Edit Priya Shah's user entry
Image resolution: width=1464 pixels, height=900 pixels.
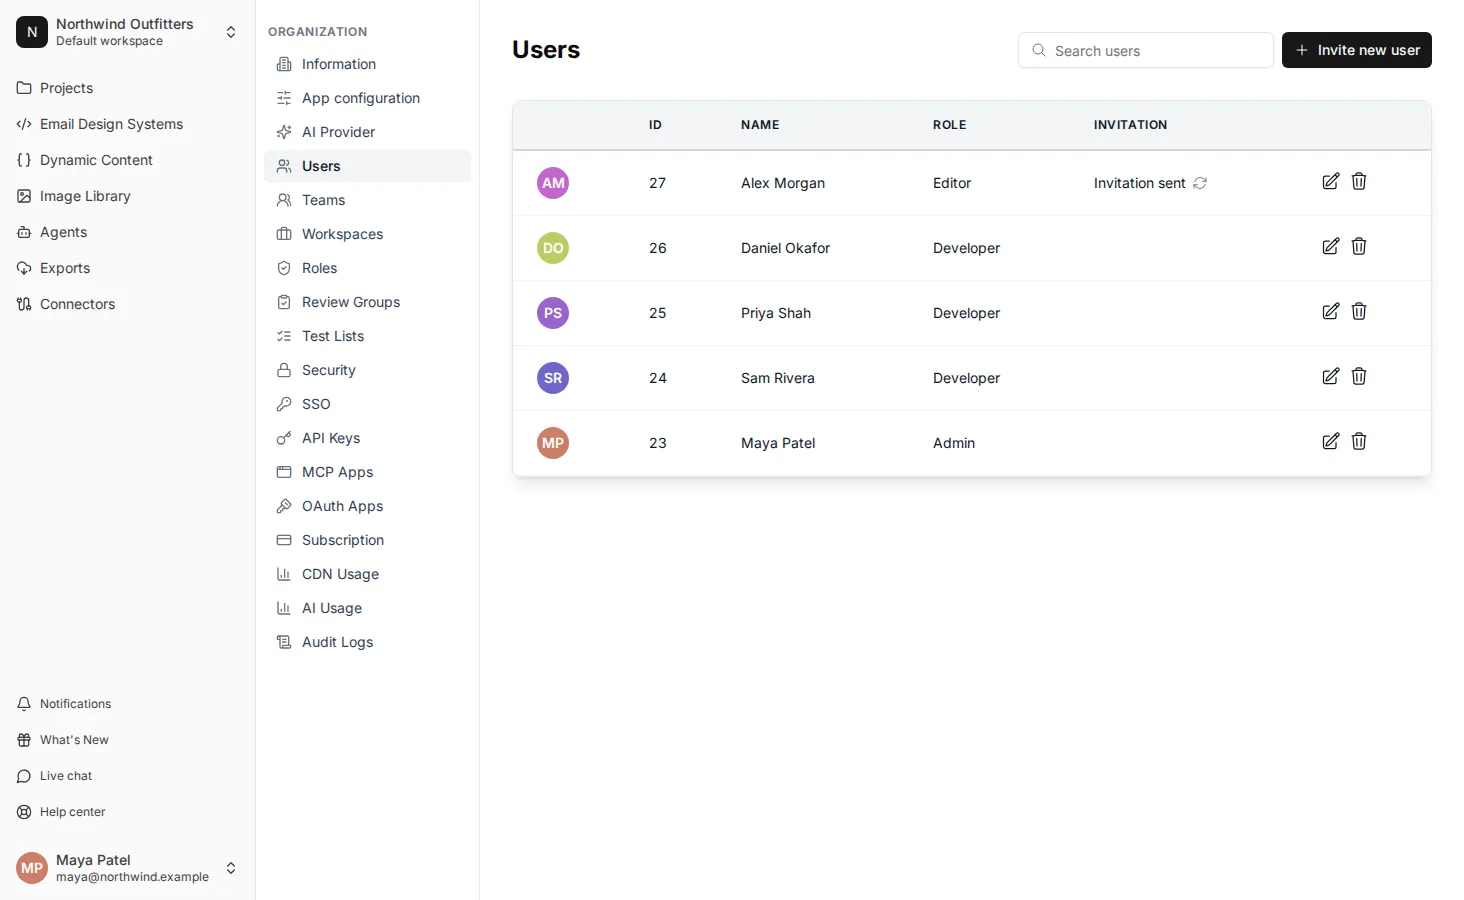click(x=1330, y=311)
